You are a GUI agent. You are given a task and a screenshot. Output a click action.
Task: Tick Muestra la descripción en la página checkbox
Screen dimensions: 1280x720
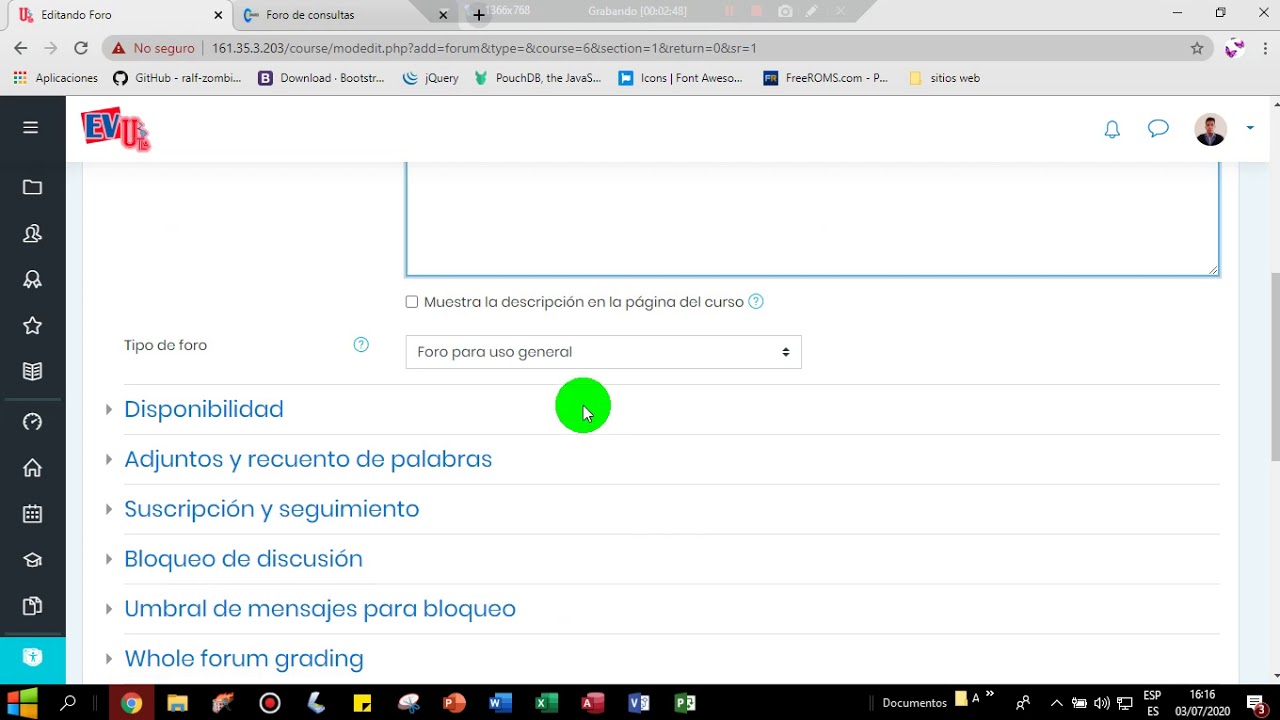(412, 302)
